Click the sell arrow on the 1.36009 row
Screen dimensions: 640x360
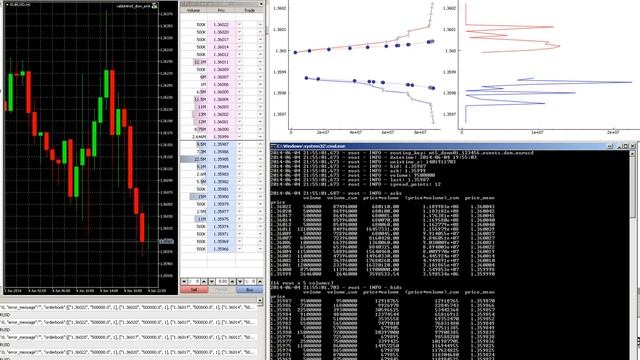coord(240,69)
